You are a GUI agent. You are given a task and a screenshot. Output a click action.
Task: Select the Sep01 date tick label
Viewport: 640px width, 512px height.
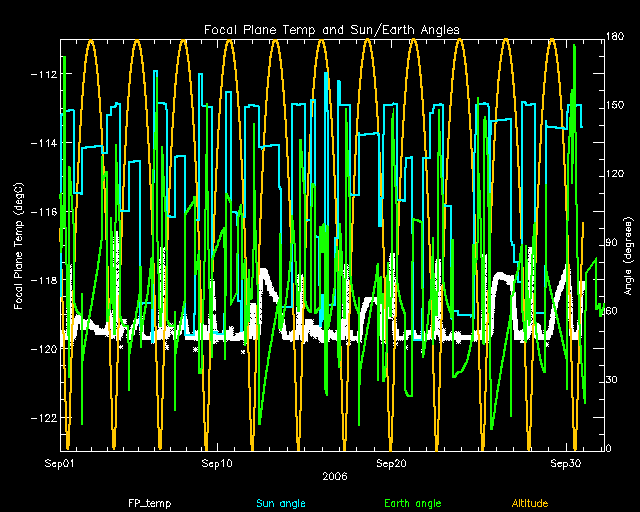click(x=61, y=464)
